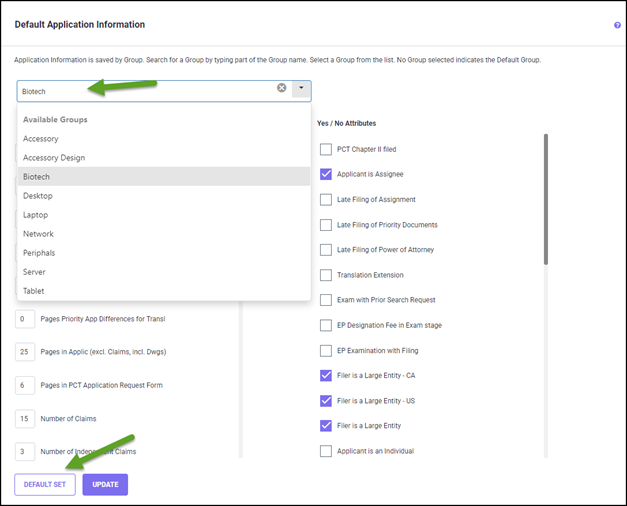The image size is (627, 506).
Task: Collapse the group dropdown arrow
Action: [301, 89]
